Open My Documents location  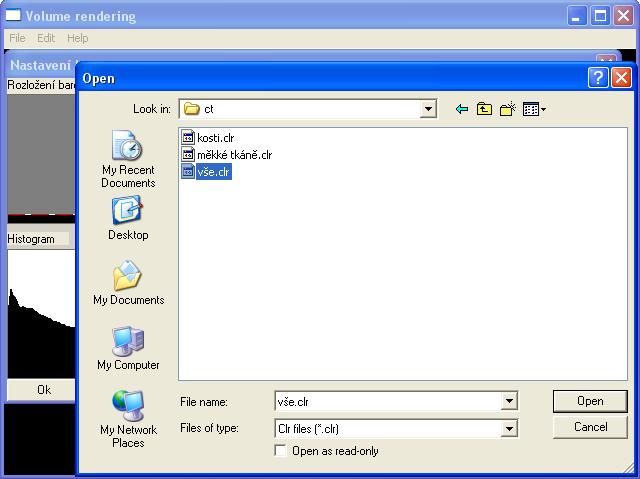pos(129,282)
